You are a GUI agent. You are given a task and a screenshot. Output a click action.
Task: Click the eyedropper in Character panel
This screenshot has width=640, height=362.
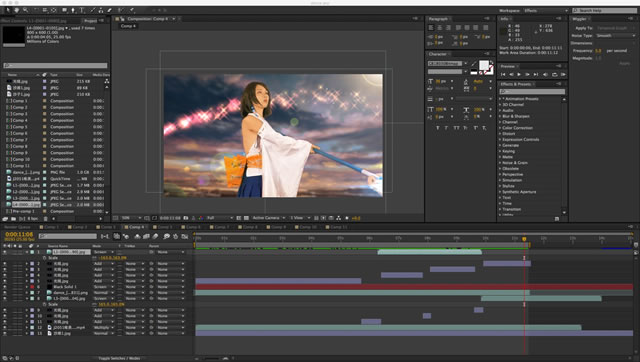tap(474, 64)
